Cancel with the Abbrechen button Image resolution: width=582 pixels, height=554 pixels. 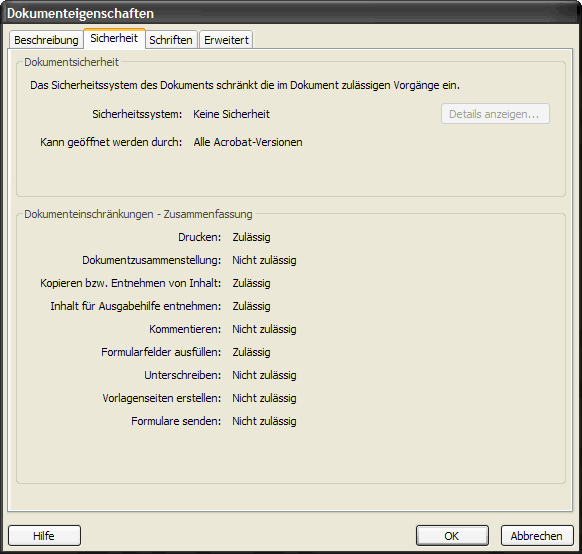pyautogui.click(x=537, y=535)
